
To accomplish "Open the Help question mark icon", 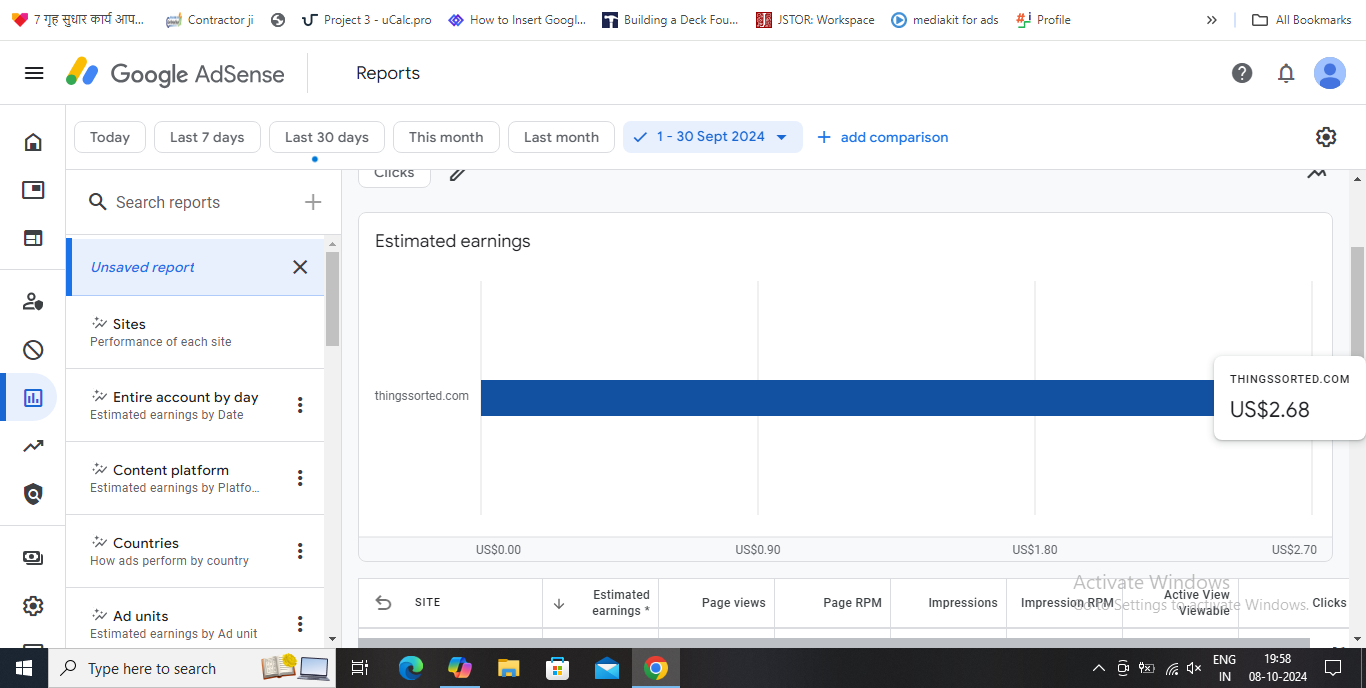I will pos(1242,73).
